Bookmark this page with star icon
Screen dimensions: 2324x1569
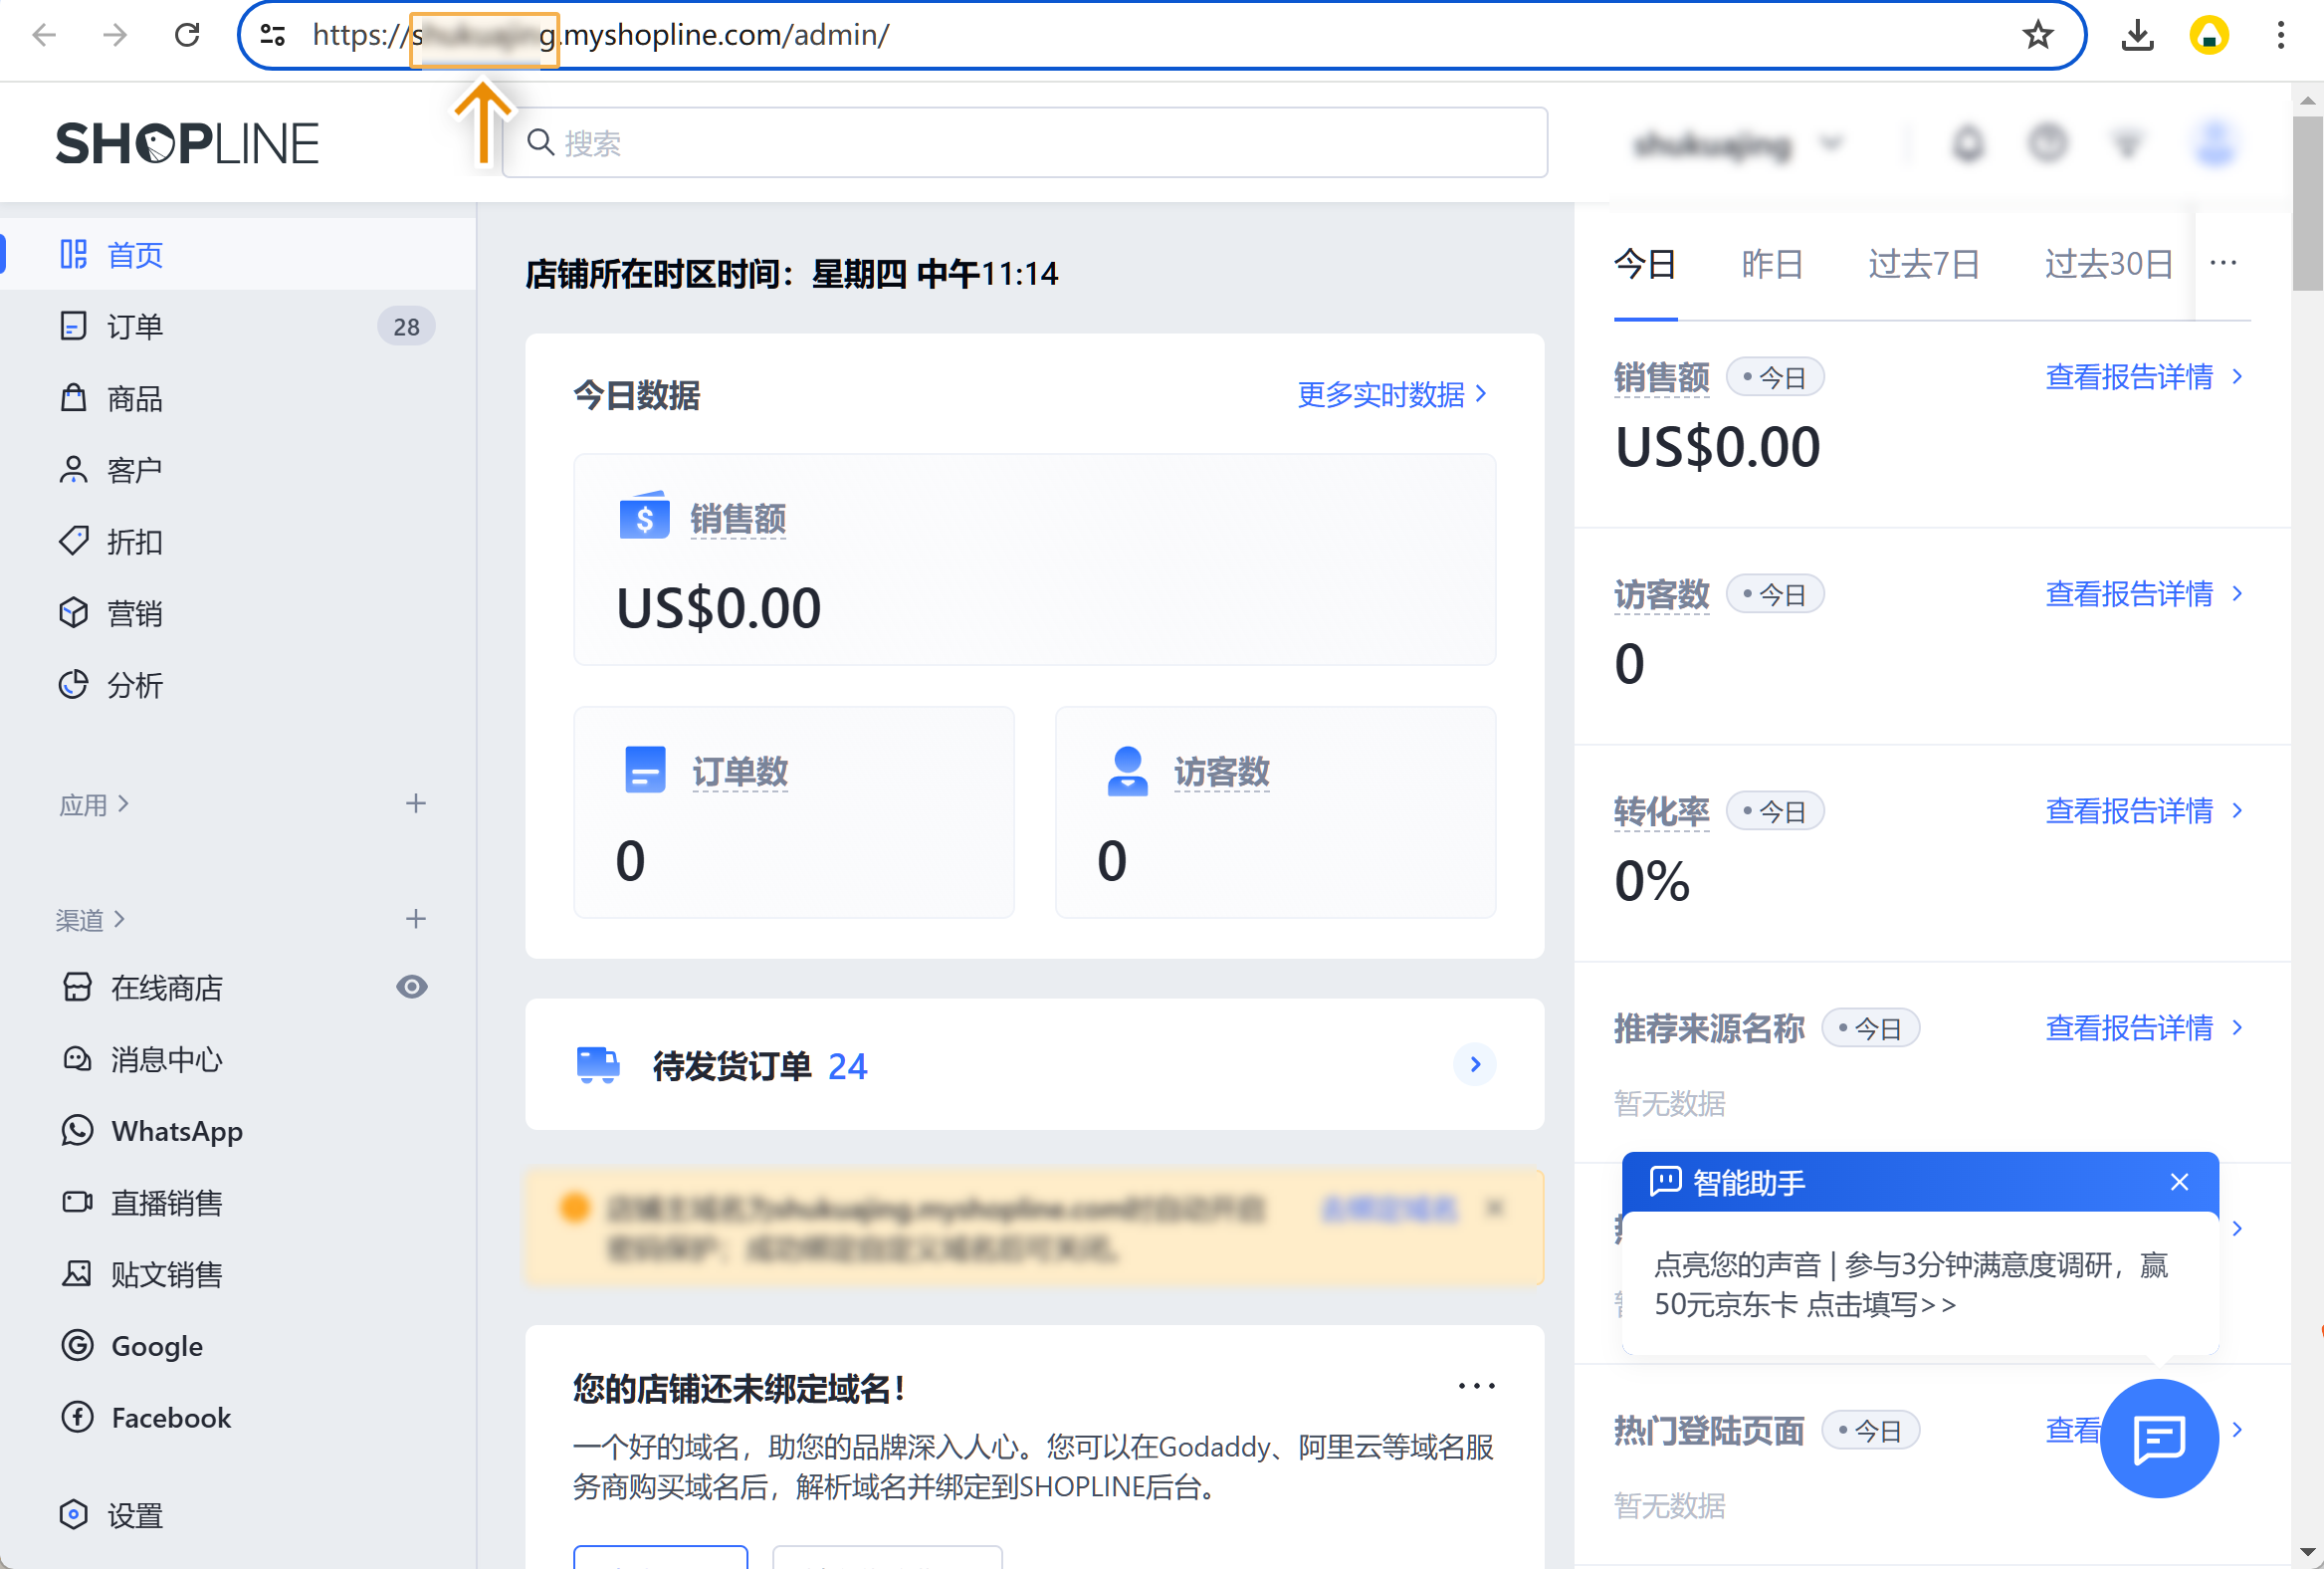click(2037, 36)
